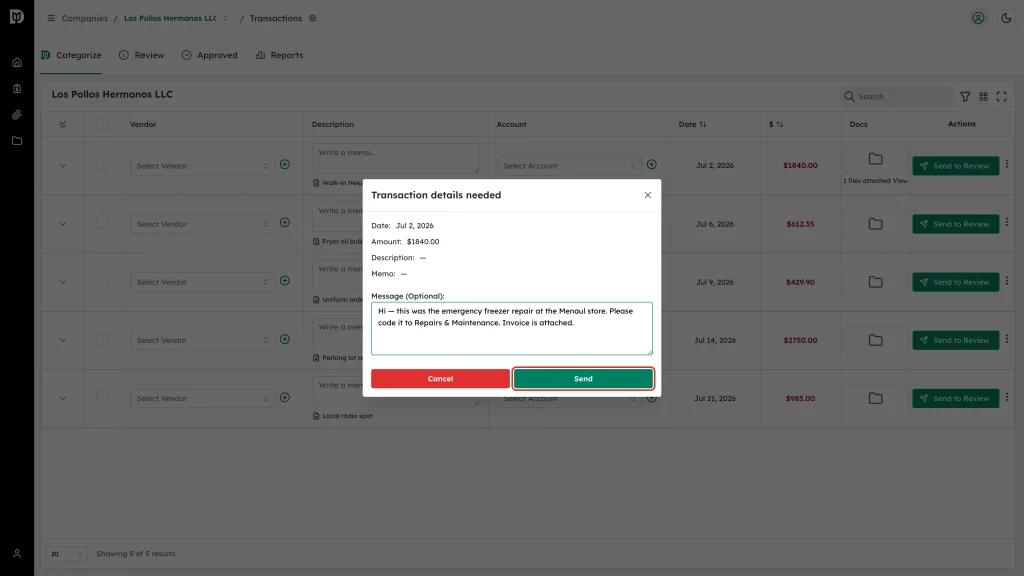
Task: Go to Companies breadcrumb
Action: point(84,18)
